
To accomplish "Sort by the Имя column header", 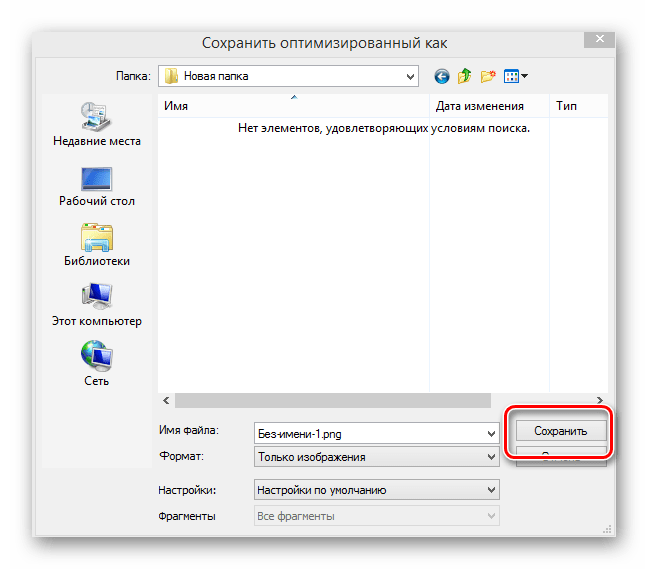I will 293,106.
